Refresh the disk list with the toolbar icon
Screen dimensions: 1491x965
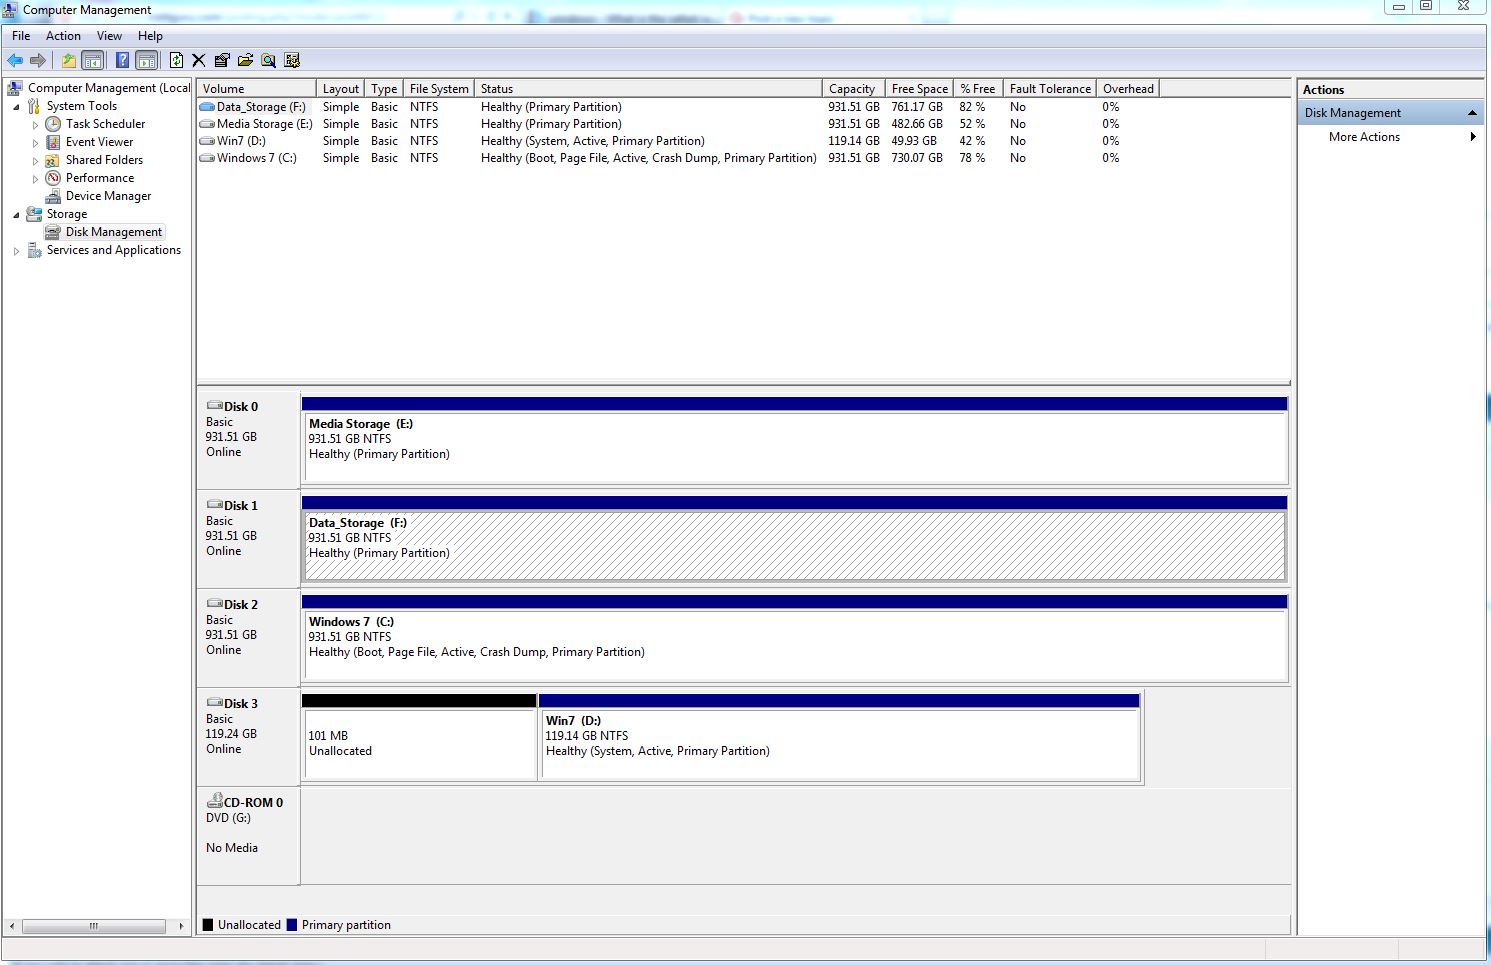click(176, 60)
